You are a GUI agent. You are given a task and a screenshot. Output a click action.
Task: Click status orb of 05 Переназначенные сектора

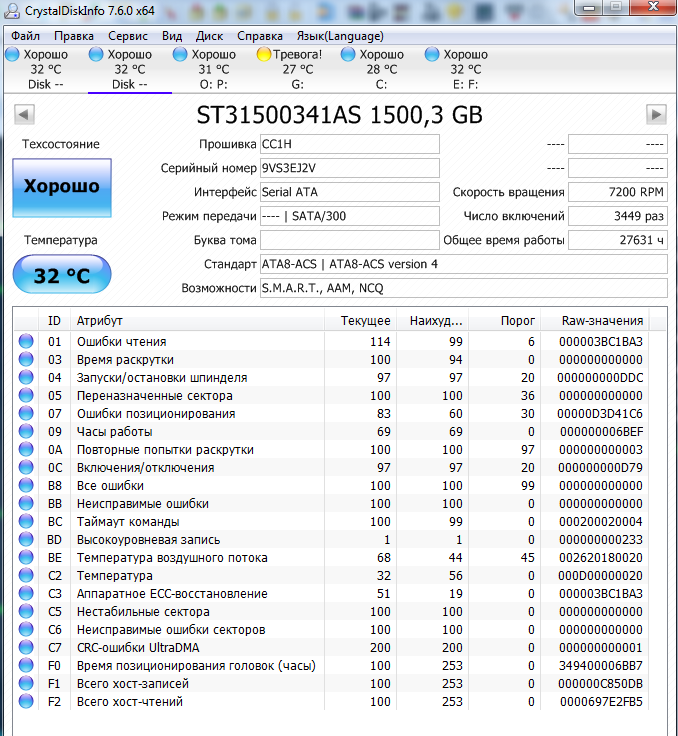(x=26, y=395)
